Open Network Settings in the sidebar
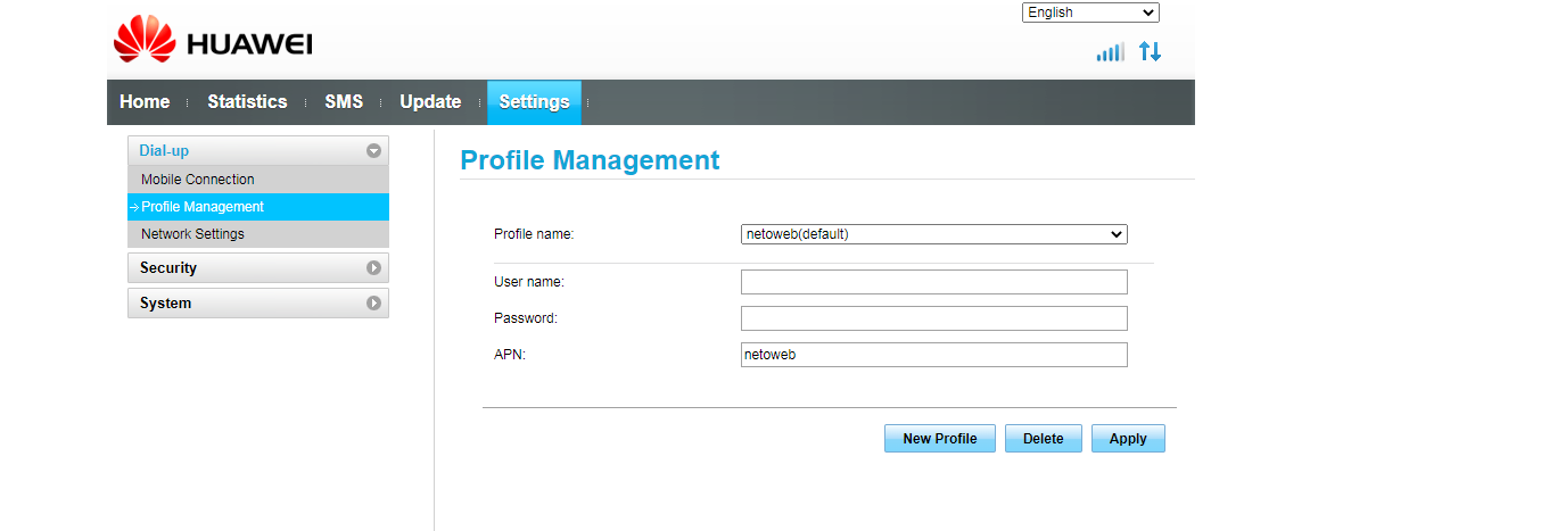The image size is (1557, 531). coord(192,234)
